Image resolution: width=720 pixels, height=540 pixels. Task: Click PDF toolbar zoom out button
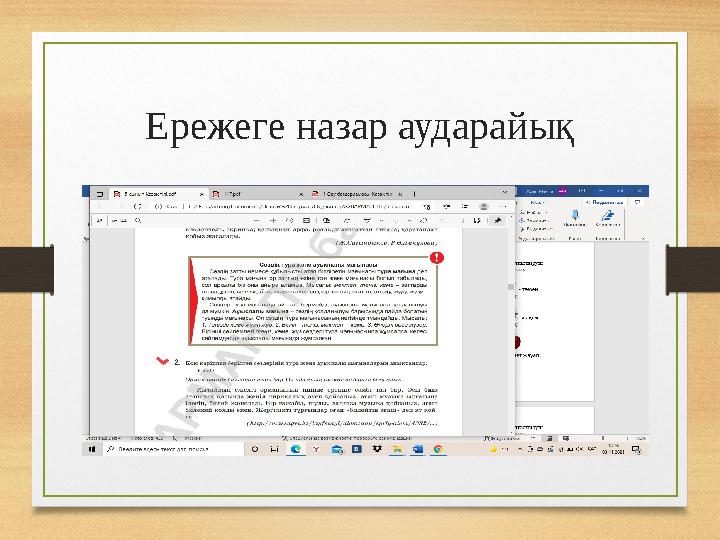[x=256, y=221]
